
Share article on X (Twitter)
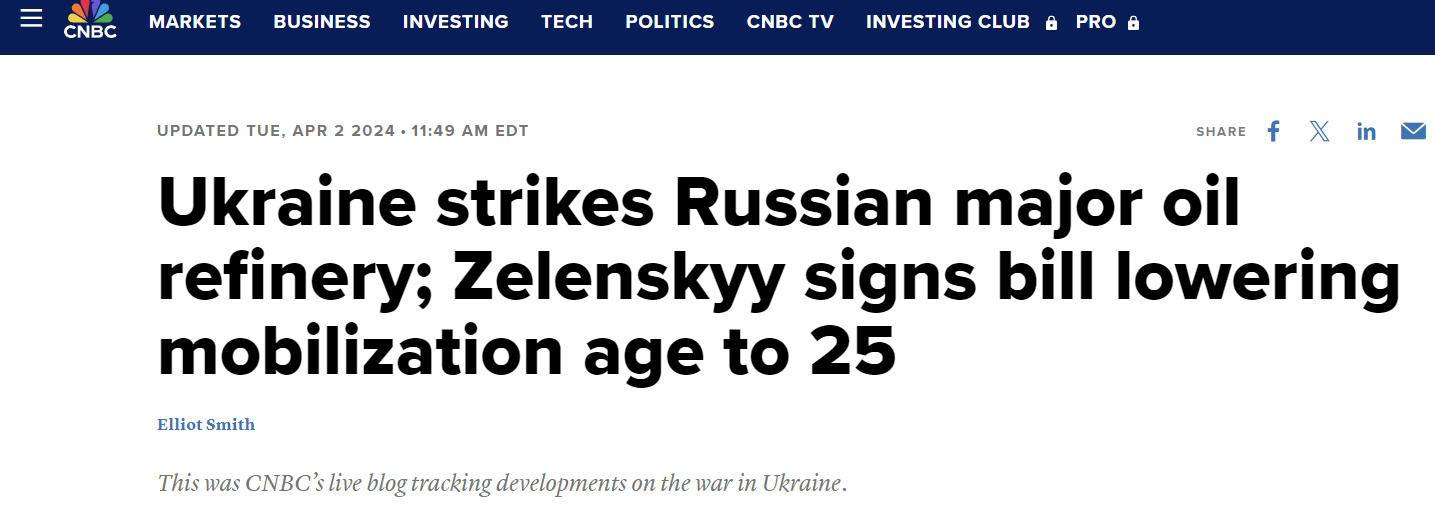click(x=1319, y=131)
